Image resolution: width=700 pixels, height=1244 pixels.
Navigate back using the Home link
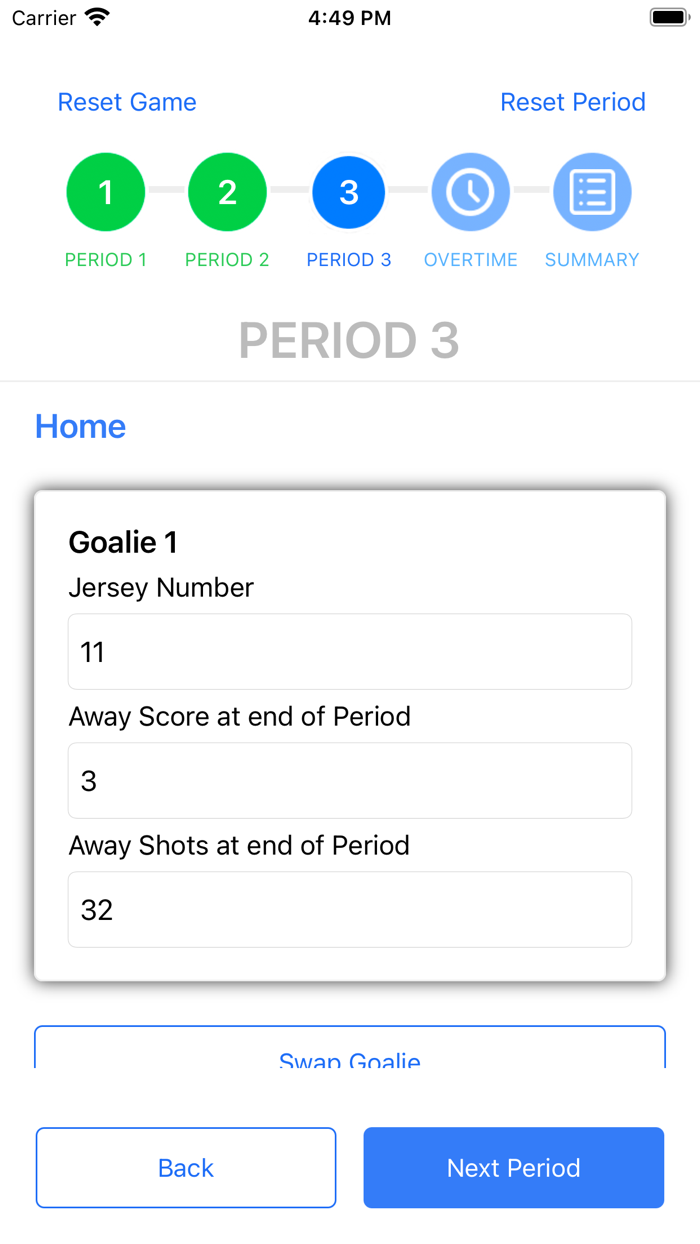(80, 426)
